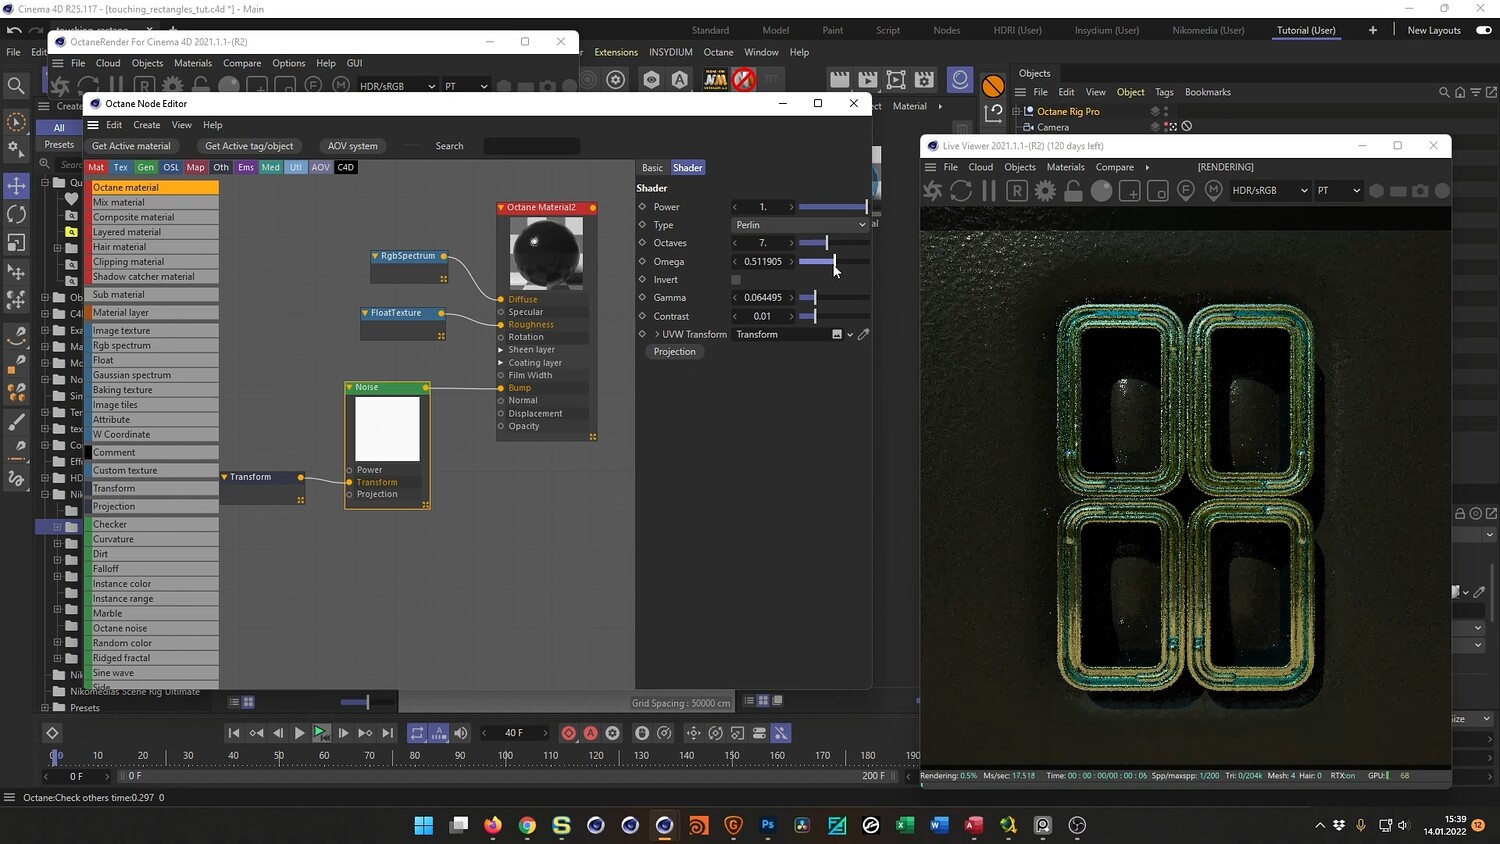
Task: Collapse the RgbSpectrum node triangle
Action: pyautogui.click(x=375, y=256)
